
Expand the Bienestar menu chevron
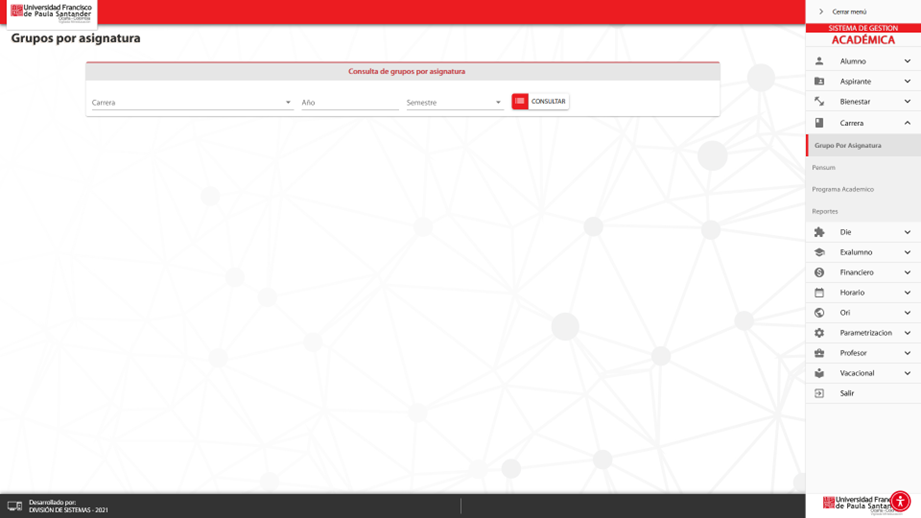click(x=907, y=101)
